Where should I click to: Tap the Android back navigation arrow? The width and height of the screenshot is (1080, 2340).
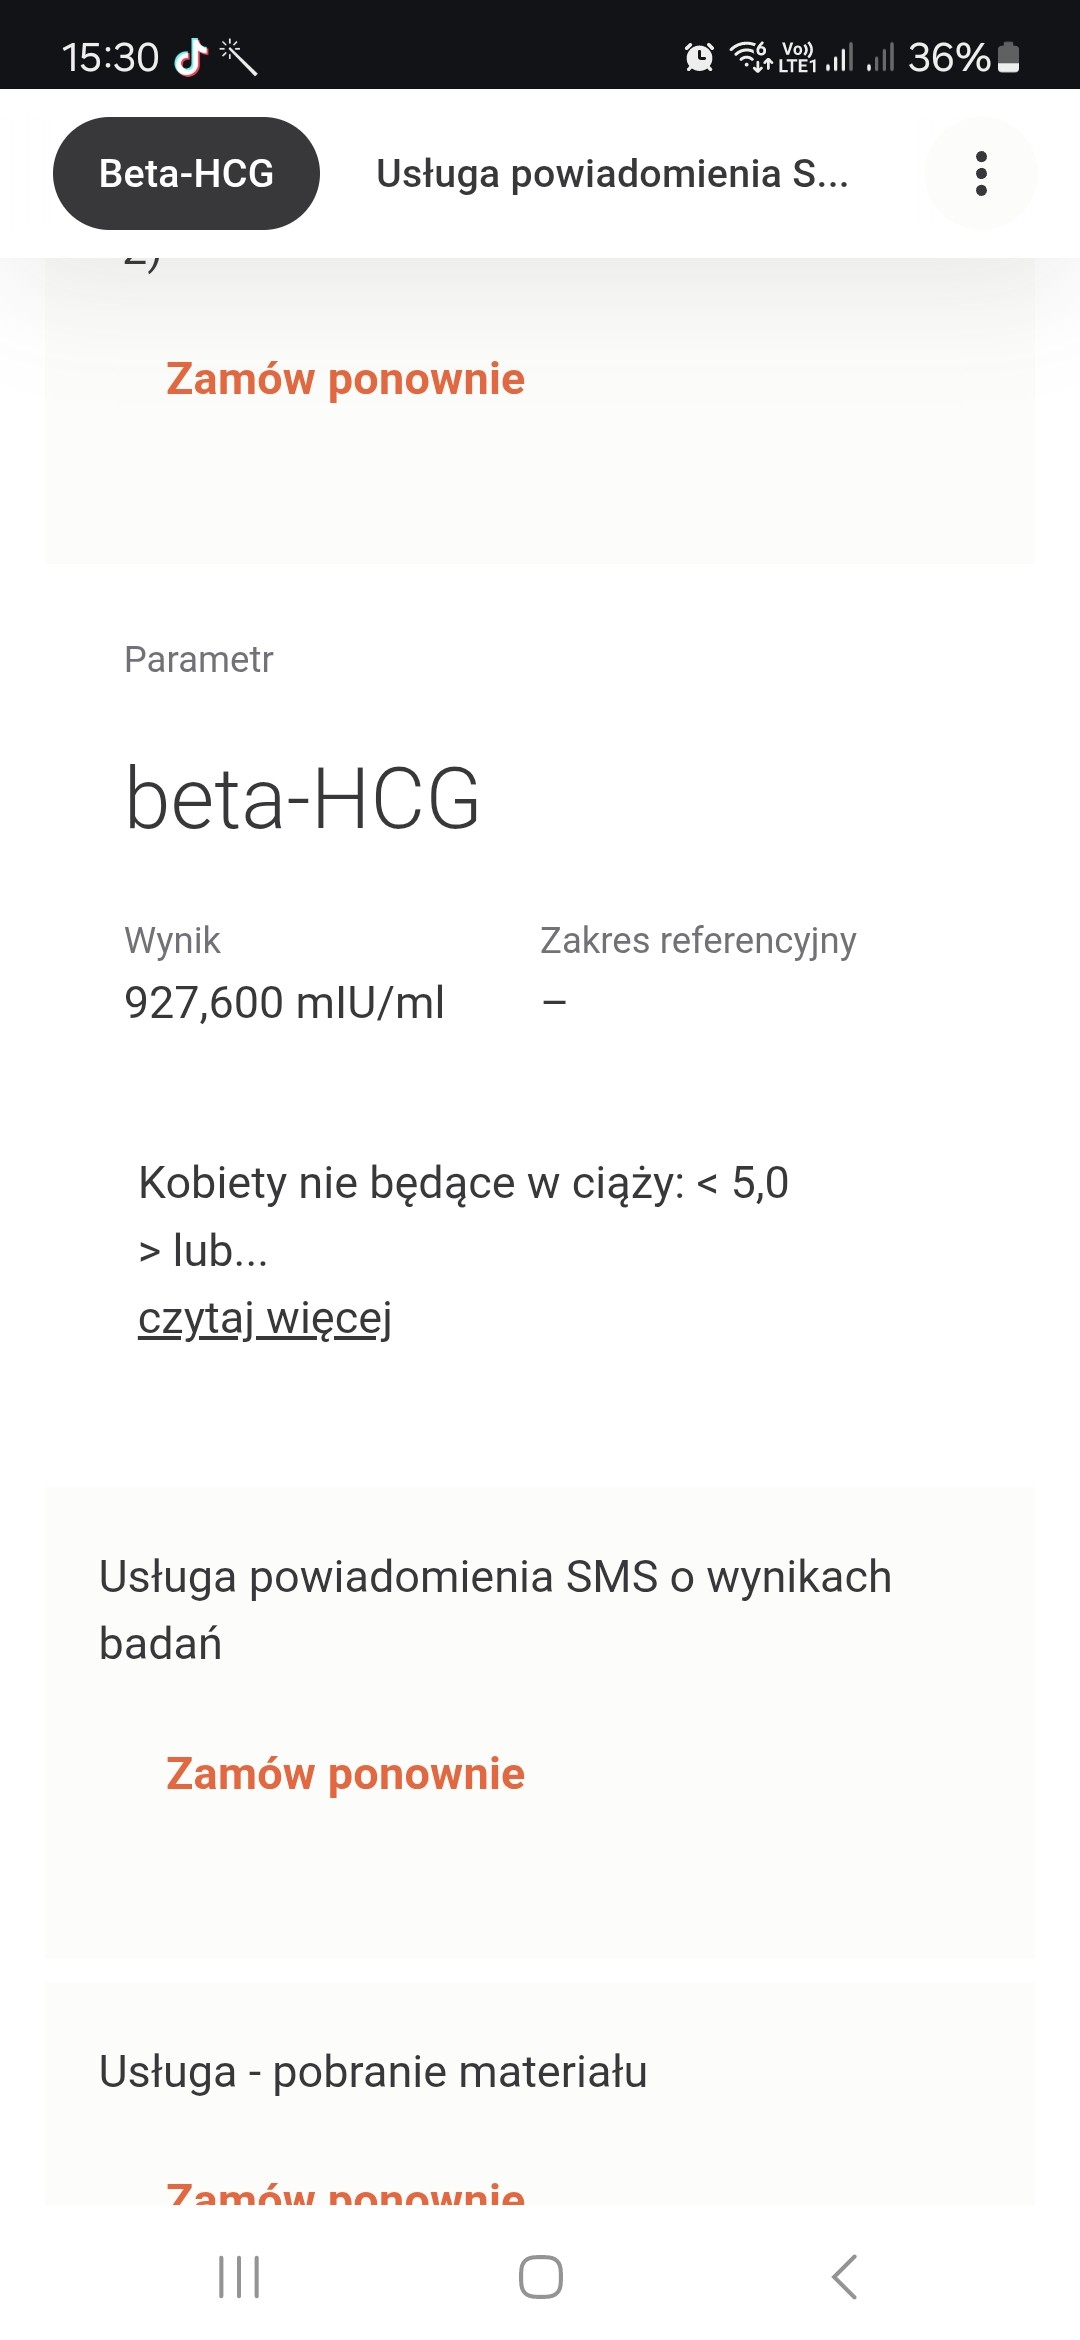coord(845,2277)
